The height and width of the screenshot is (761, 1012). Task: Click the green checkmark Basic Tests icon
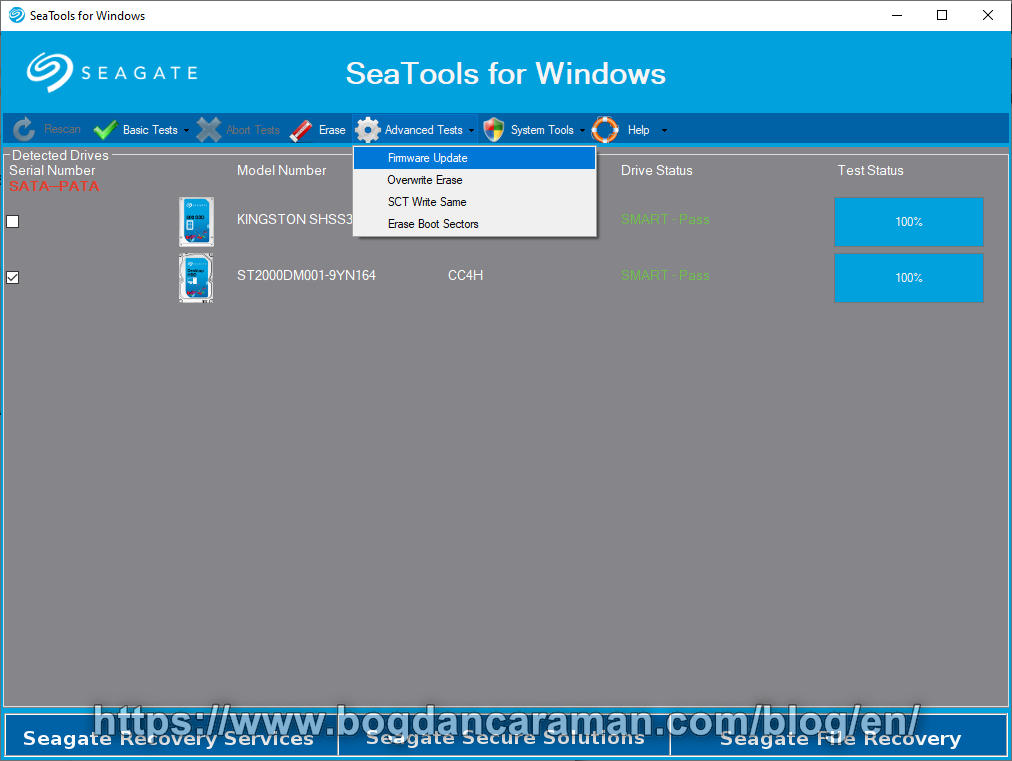[105, 130]
